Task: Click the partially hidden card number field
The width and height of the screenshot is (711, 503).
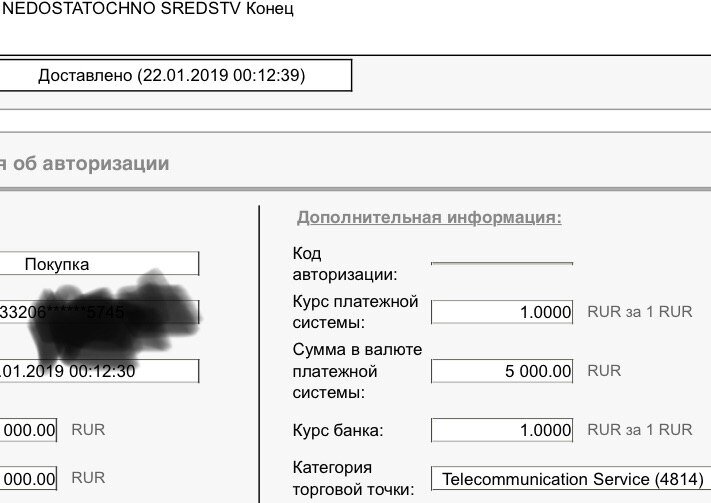Action: click(x=99, y=312)
